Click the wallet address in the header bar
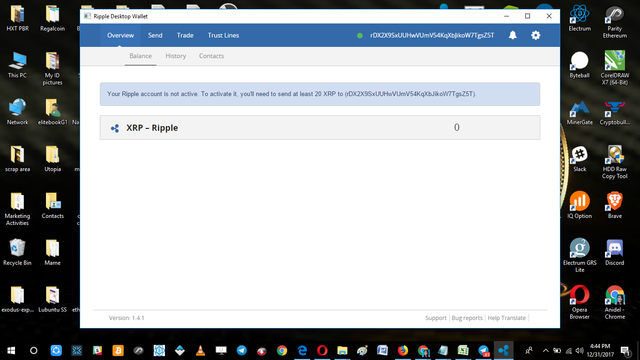The height and width of the screenshot is (360, 640). tap(432, 36)
